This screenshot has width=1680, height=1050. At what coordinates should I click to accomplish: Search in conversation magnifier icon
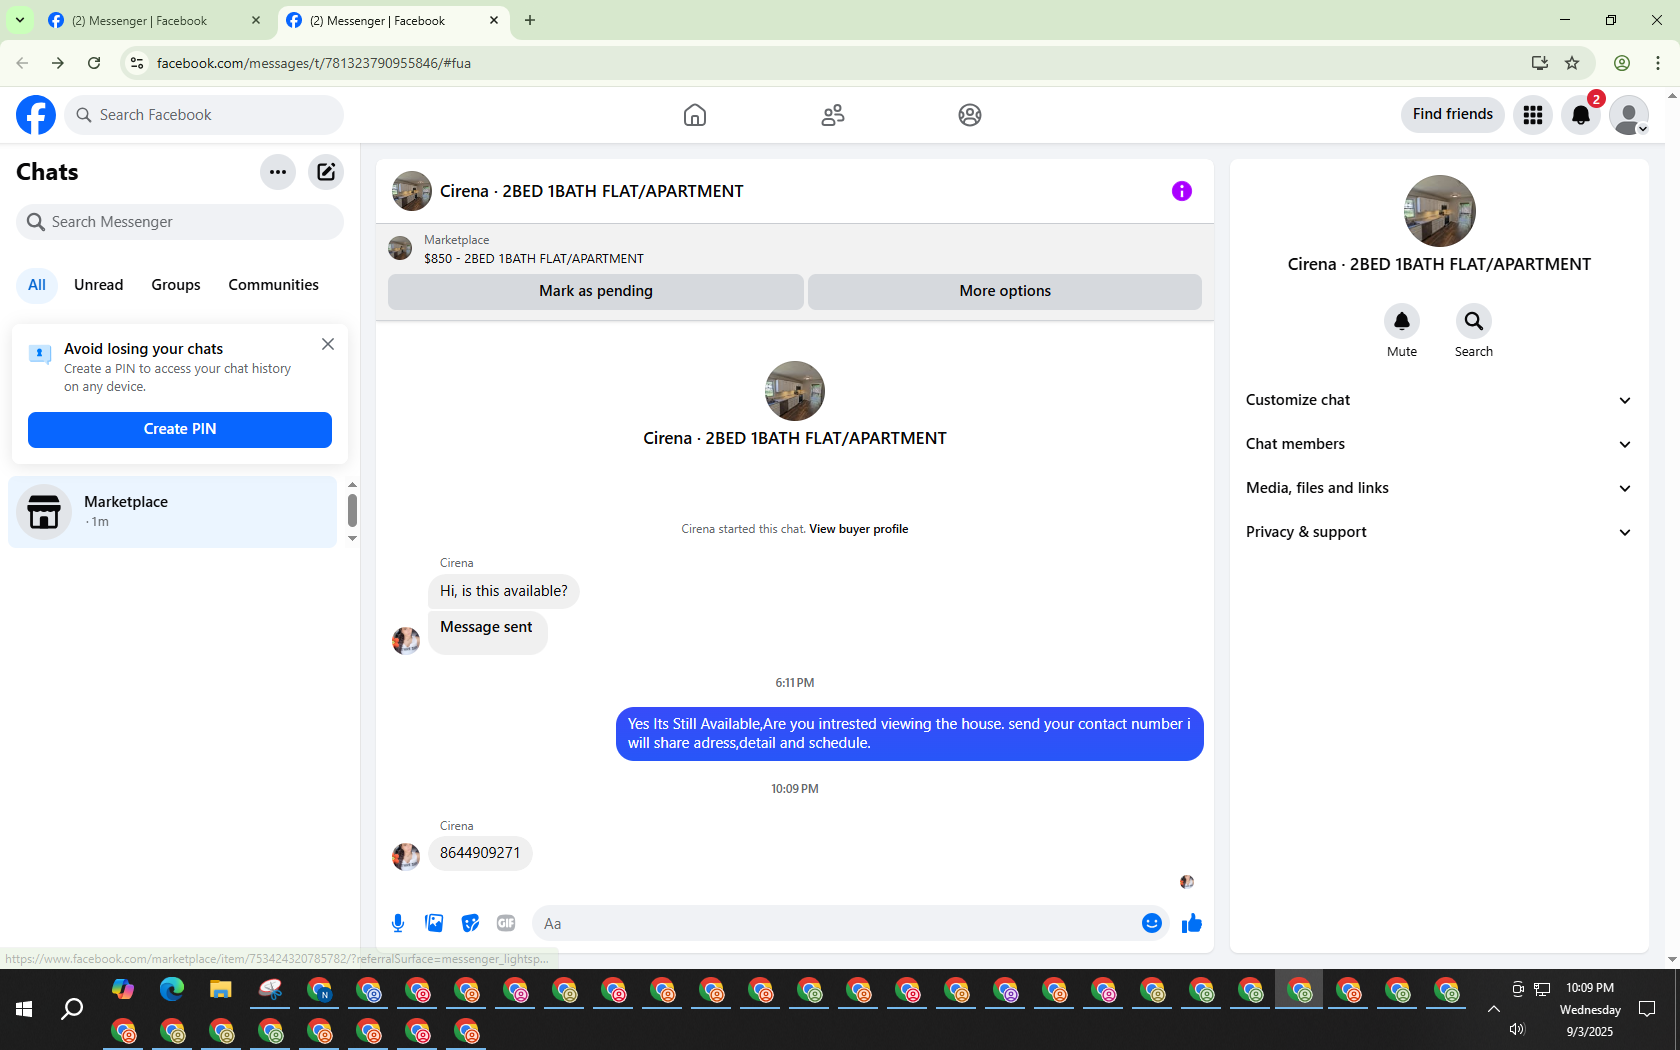tap(1474, 321)
